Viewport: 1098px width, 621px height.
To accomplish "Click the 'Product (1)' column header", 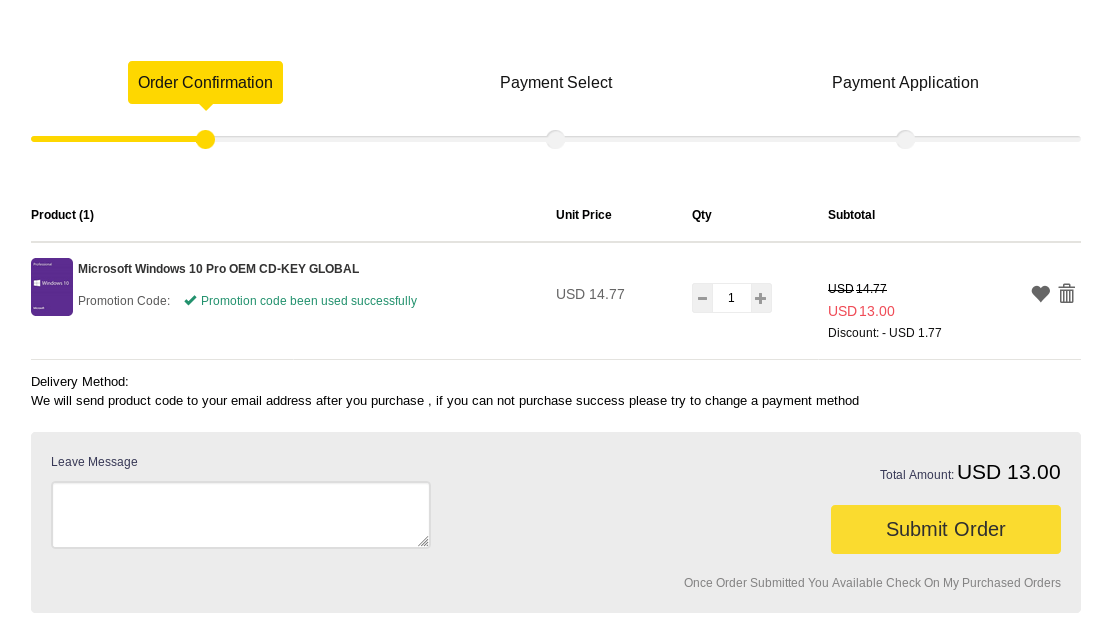I will point(62,215).
